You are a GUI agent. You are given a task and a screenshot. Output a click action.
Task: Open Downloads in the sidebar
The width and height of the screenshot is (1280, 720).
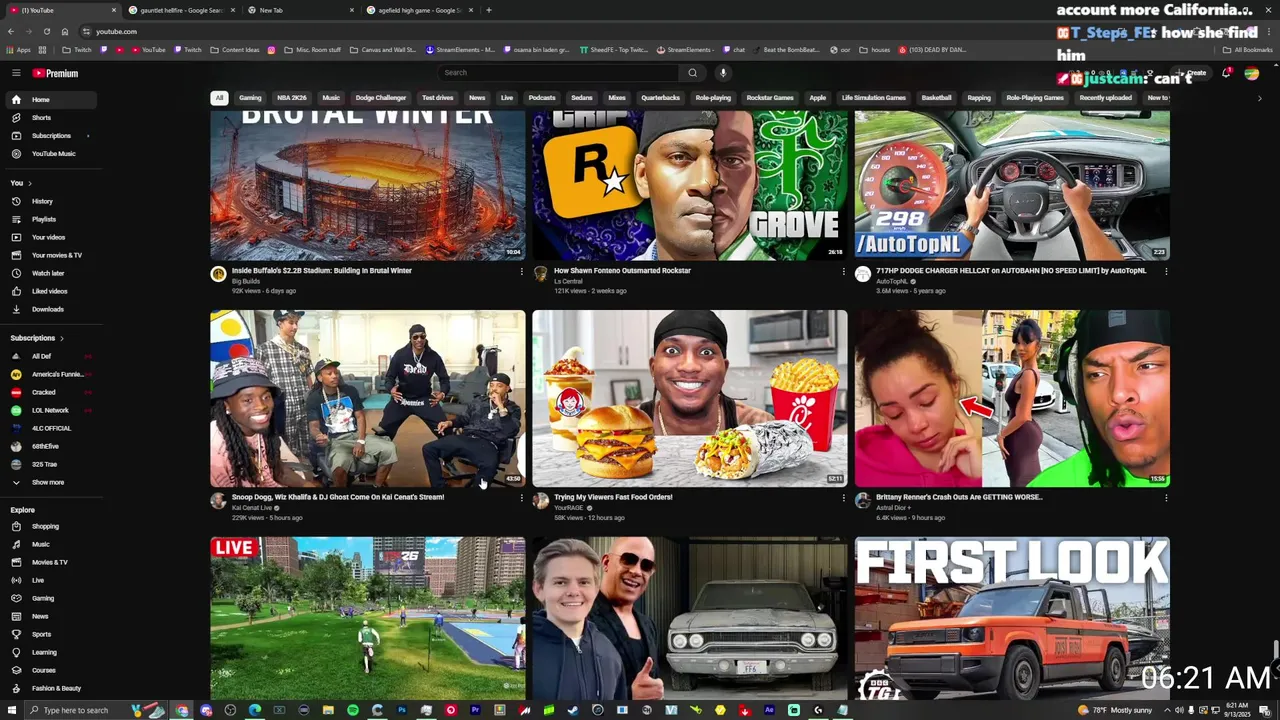pos(50,309)
